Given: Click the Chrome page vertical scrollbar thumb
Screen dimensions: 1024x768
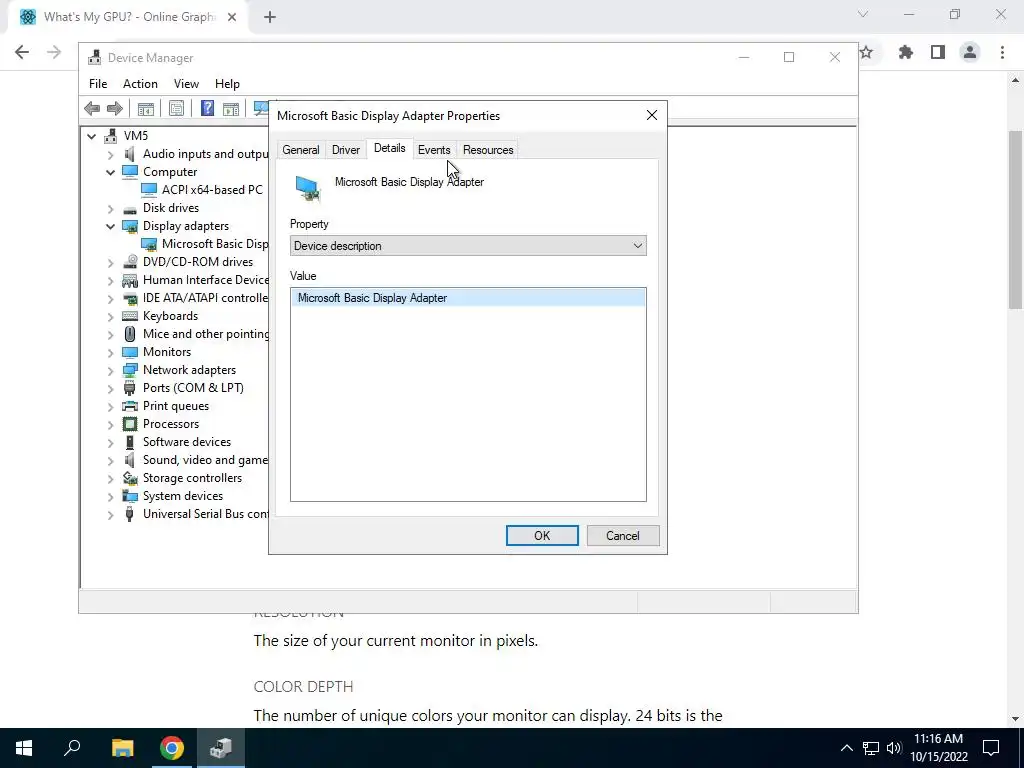Looking at the screenshot, I should coord(1015,219).
